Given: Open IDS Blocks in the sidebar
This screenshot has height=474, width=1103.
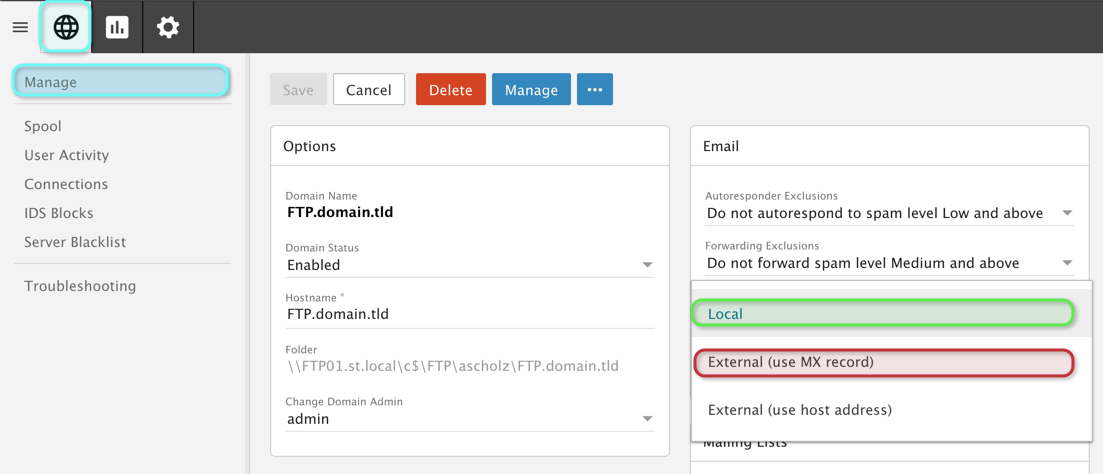Looking at the screenshot, I should 59,213.
